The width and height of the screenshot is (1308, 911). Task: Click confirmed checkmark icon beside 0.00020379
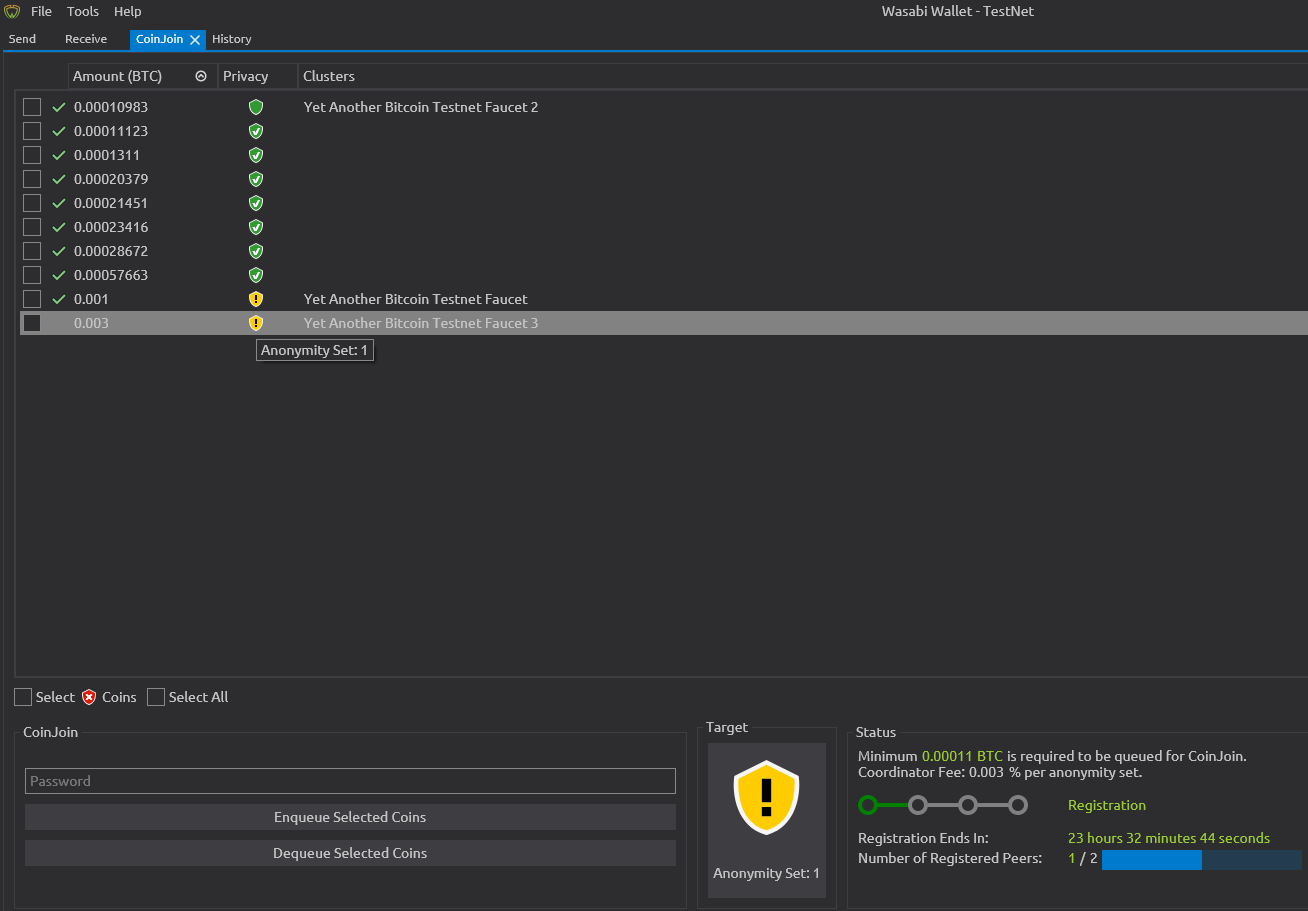pos(59,179)
